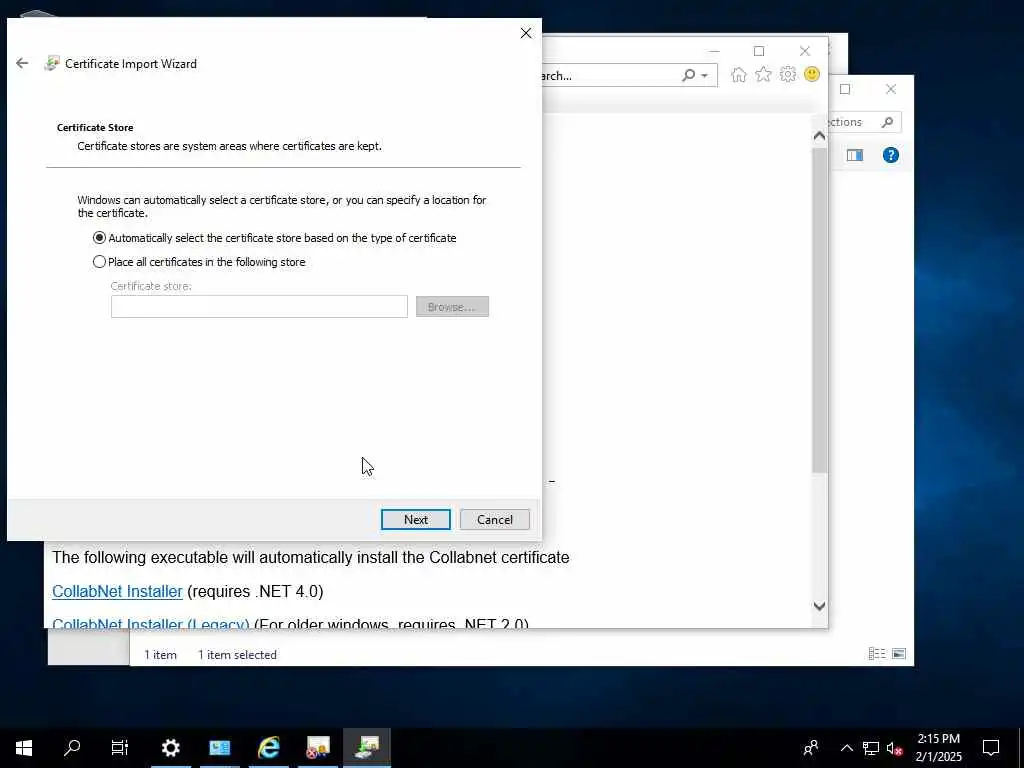Open People icon in system tray
Viewport: 1024px width, 768px height.
point(810,748)
